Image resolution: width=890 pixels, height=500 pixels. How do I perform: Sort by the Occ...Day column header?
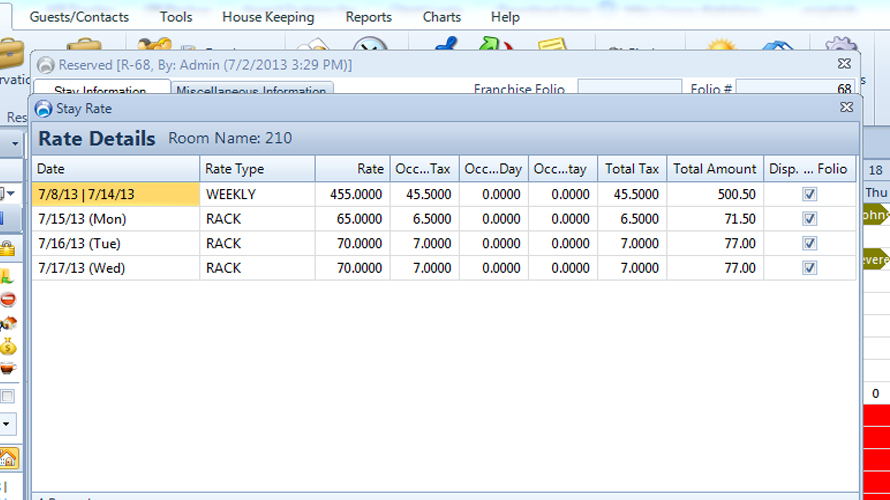pos(494,169)
